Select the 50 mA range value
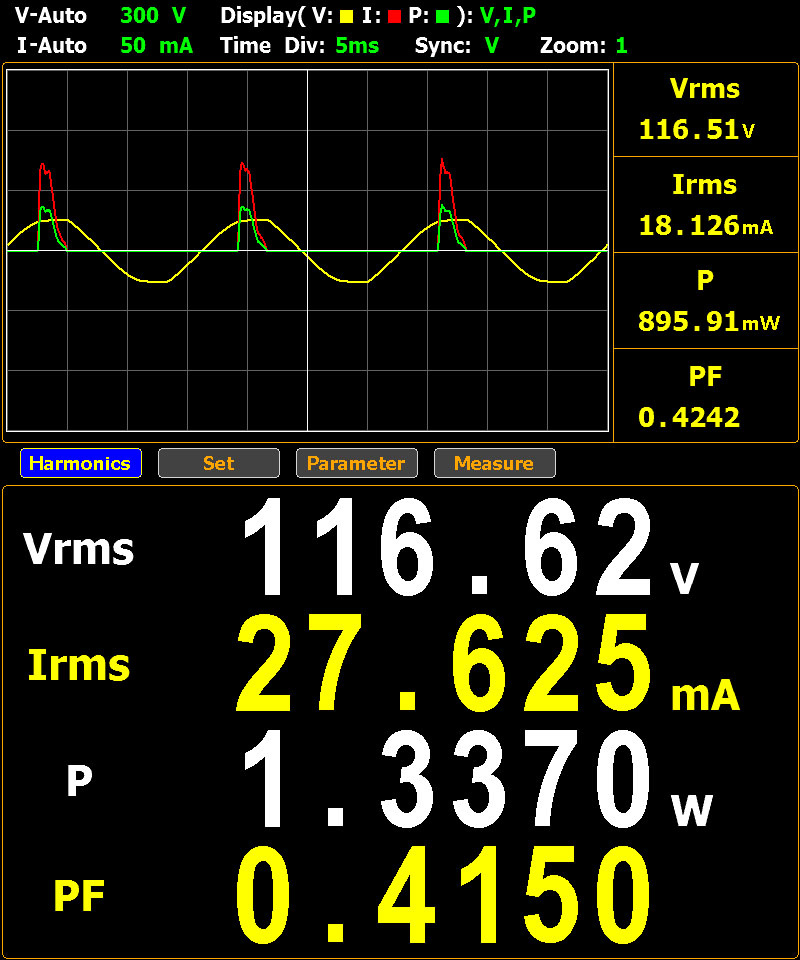This screenshot has height=960, width=800. click(x=157, y=45)
